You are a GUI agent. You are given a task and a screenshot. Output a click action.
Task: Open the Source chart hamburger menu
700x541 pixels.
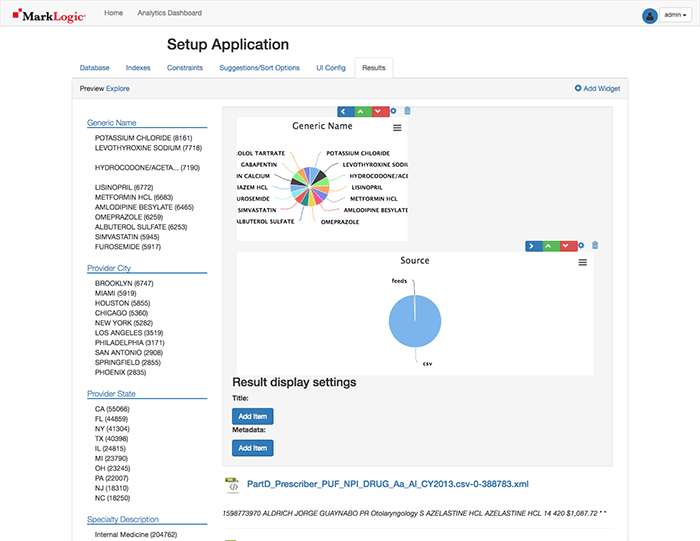[582, 262]
